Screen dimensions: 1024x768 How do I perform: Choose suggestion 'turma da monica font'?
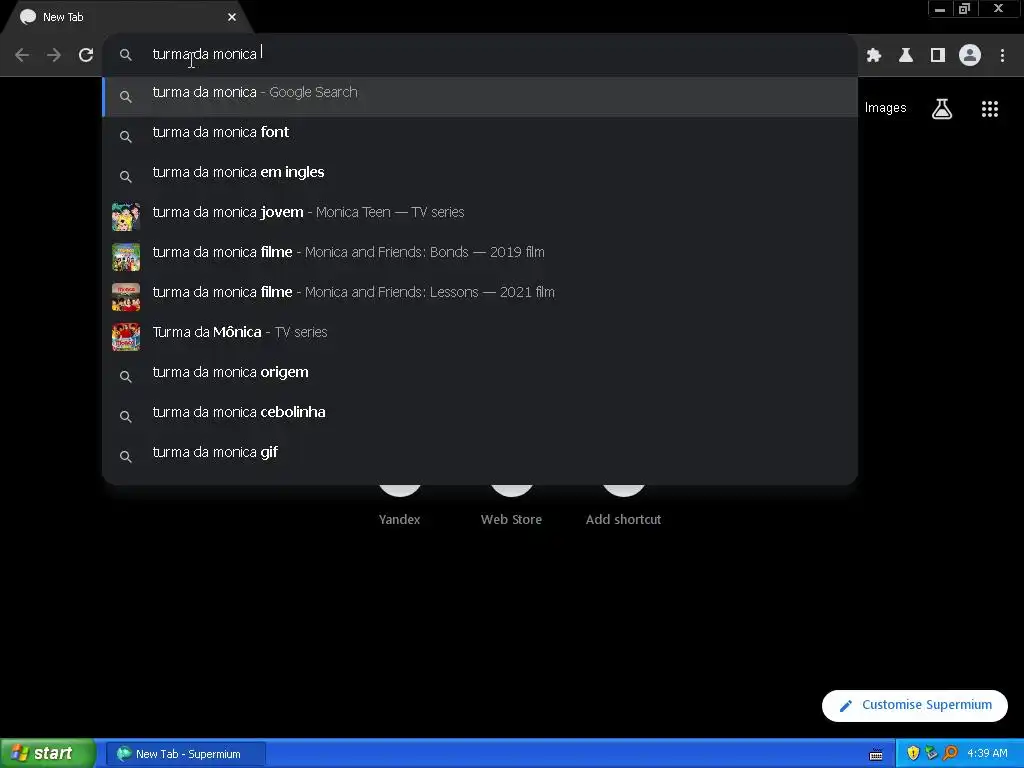click(480, 136)
